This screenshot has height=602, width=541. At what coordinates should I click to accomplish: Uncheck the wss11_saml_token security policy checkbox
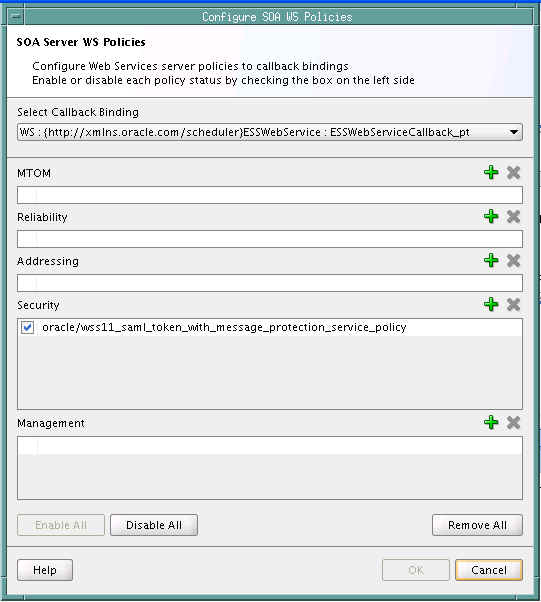click(28, 327)
